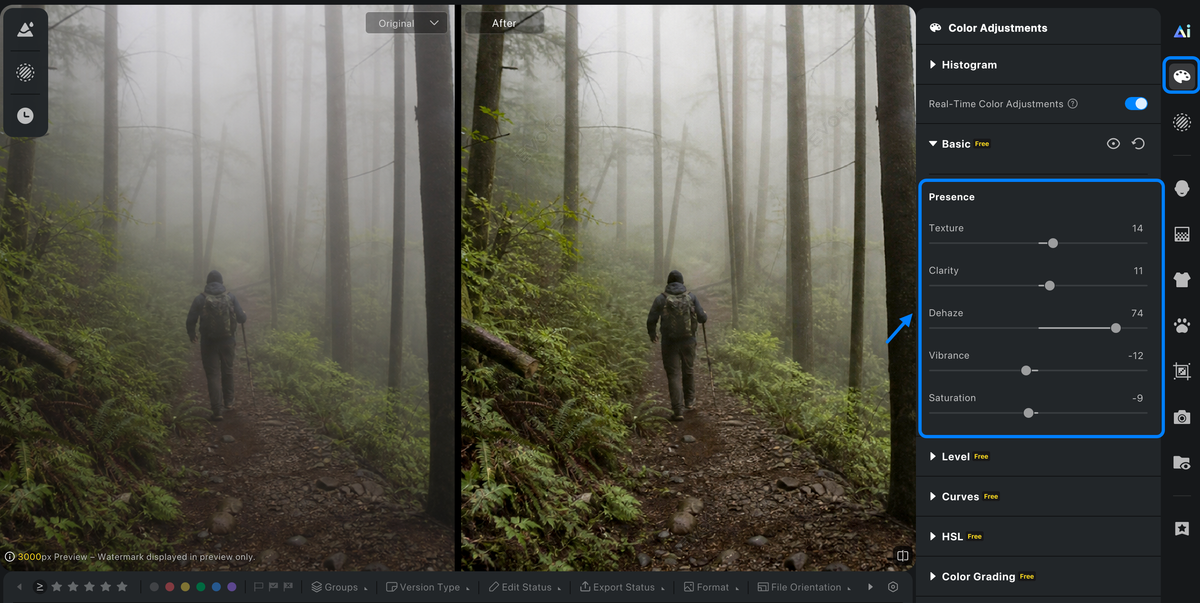Select the second flag filter icon
The height and width of the screenshot is (603, 1200).
point(272,587)
